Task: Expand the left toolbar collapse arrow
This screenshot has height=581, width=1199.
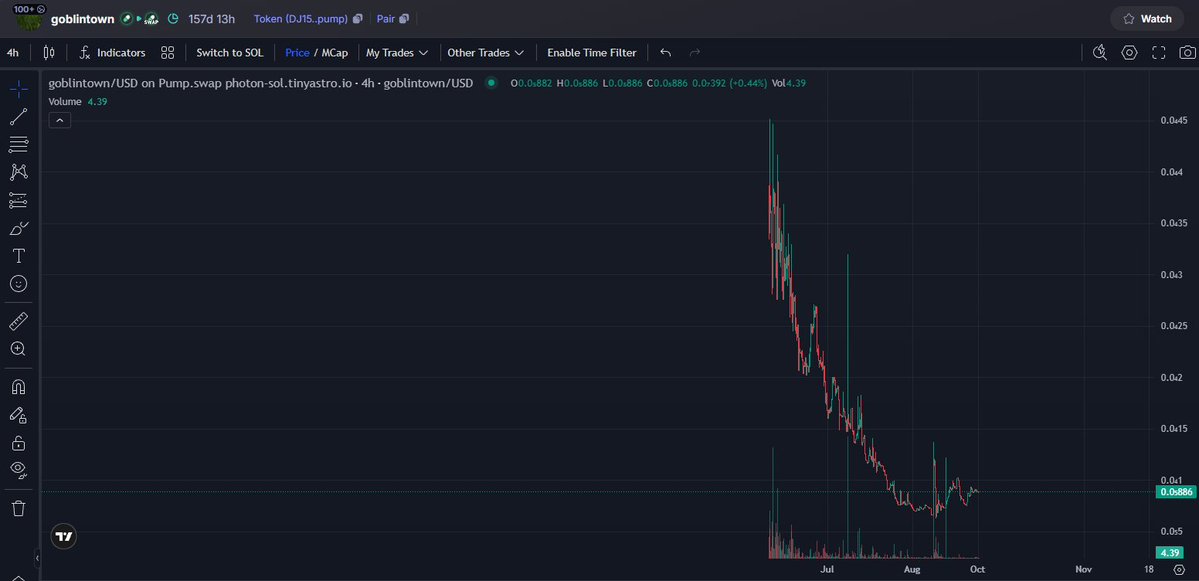Action: coord(37,558)
